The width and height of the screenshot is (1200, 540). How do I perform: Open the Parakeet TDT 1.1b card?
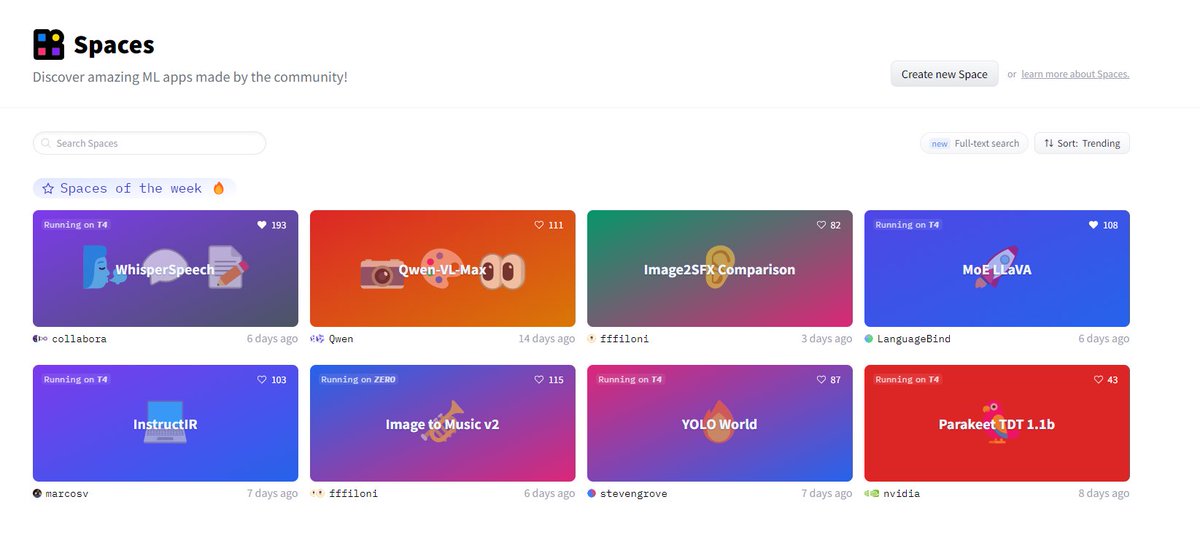(997, 423)
